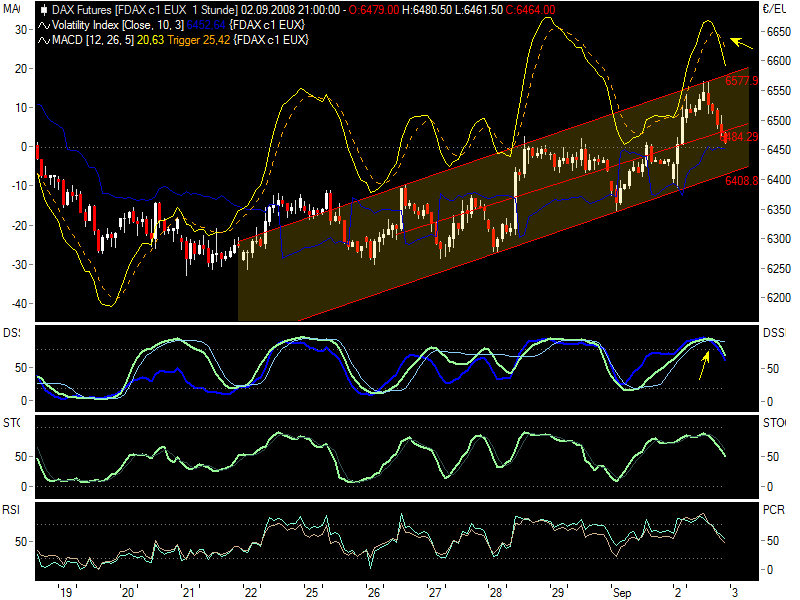Click the MACD axis value -20
800x600 pixels.
coord(18,226)
